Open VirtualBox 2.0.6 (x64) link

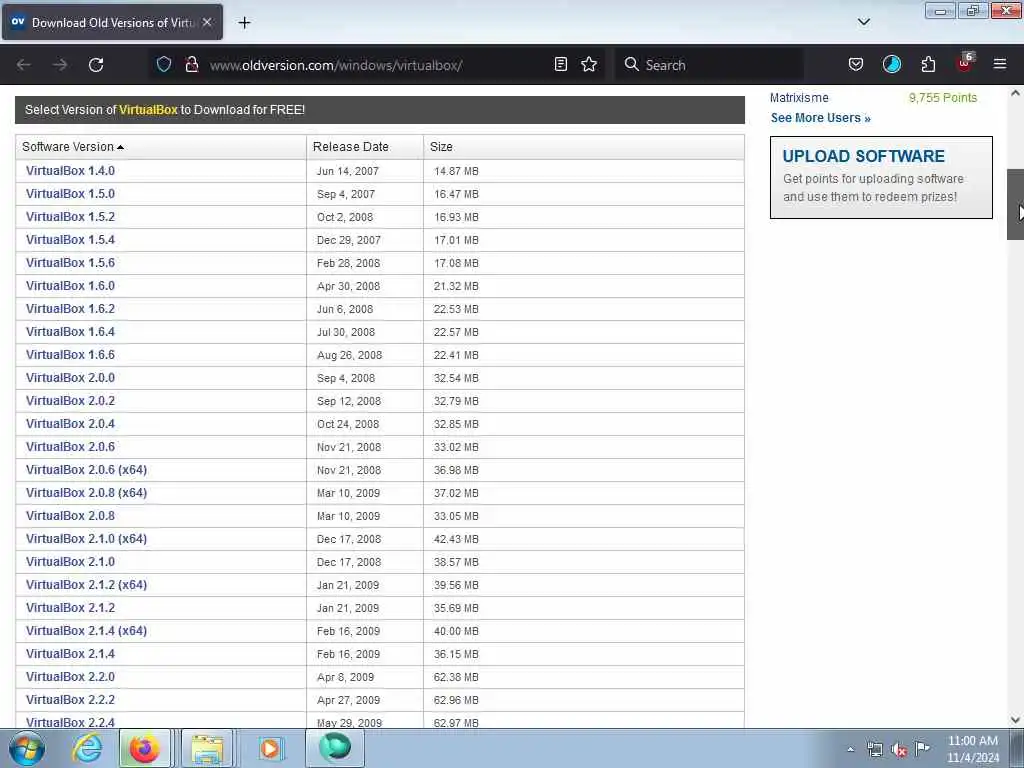pyautogui.click(x=86, y=470)
